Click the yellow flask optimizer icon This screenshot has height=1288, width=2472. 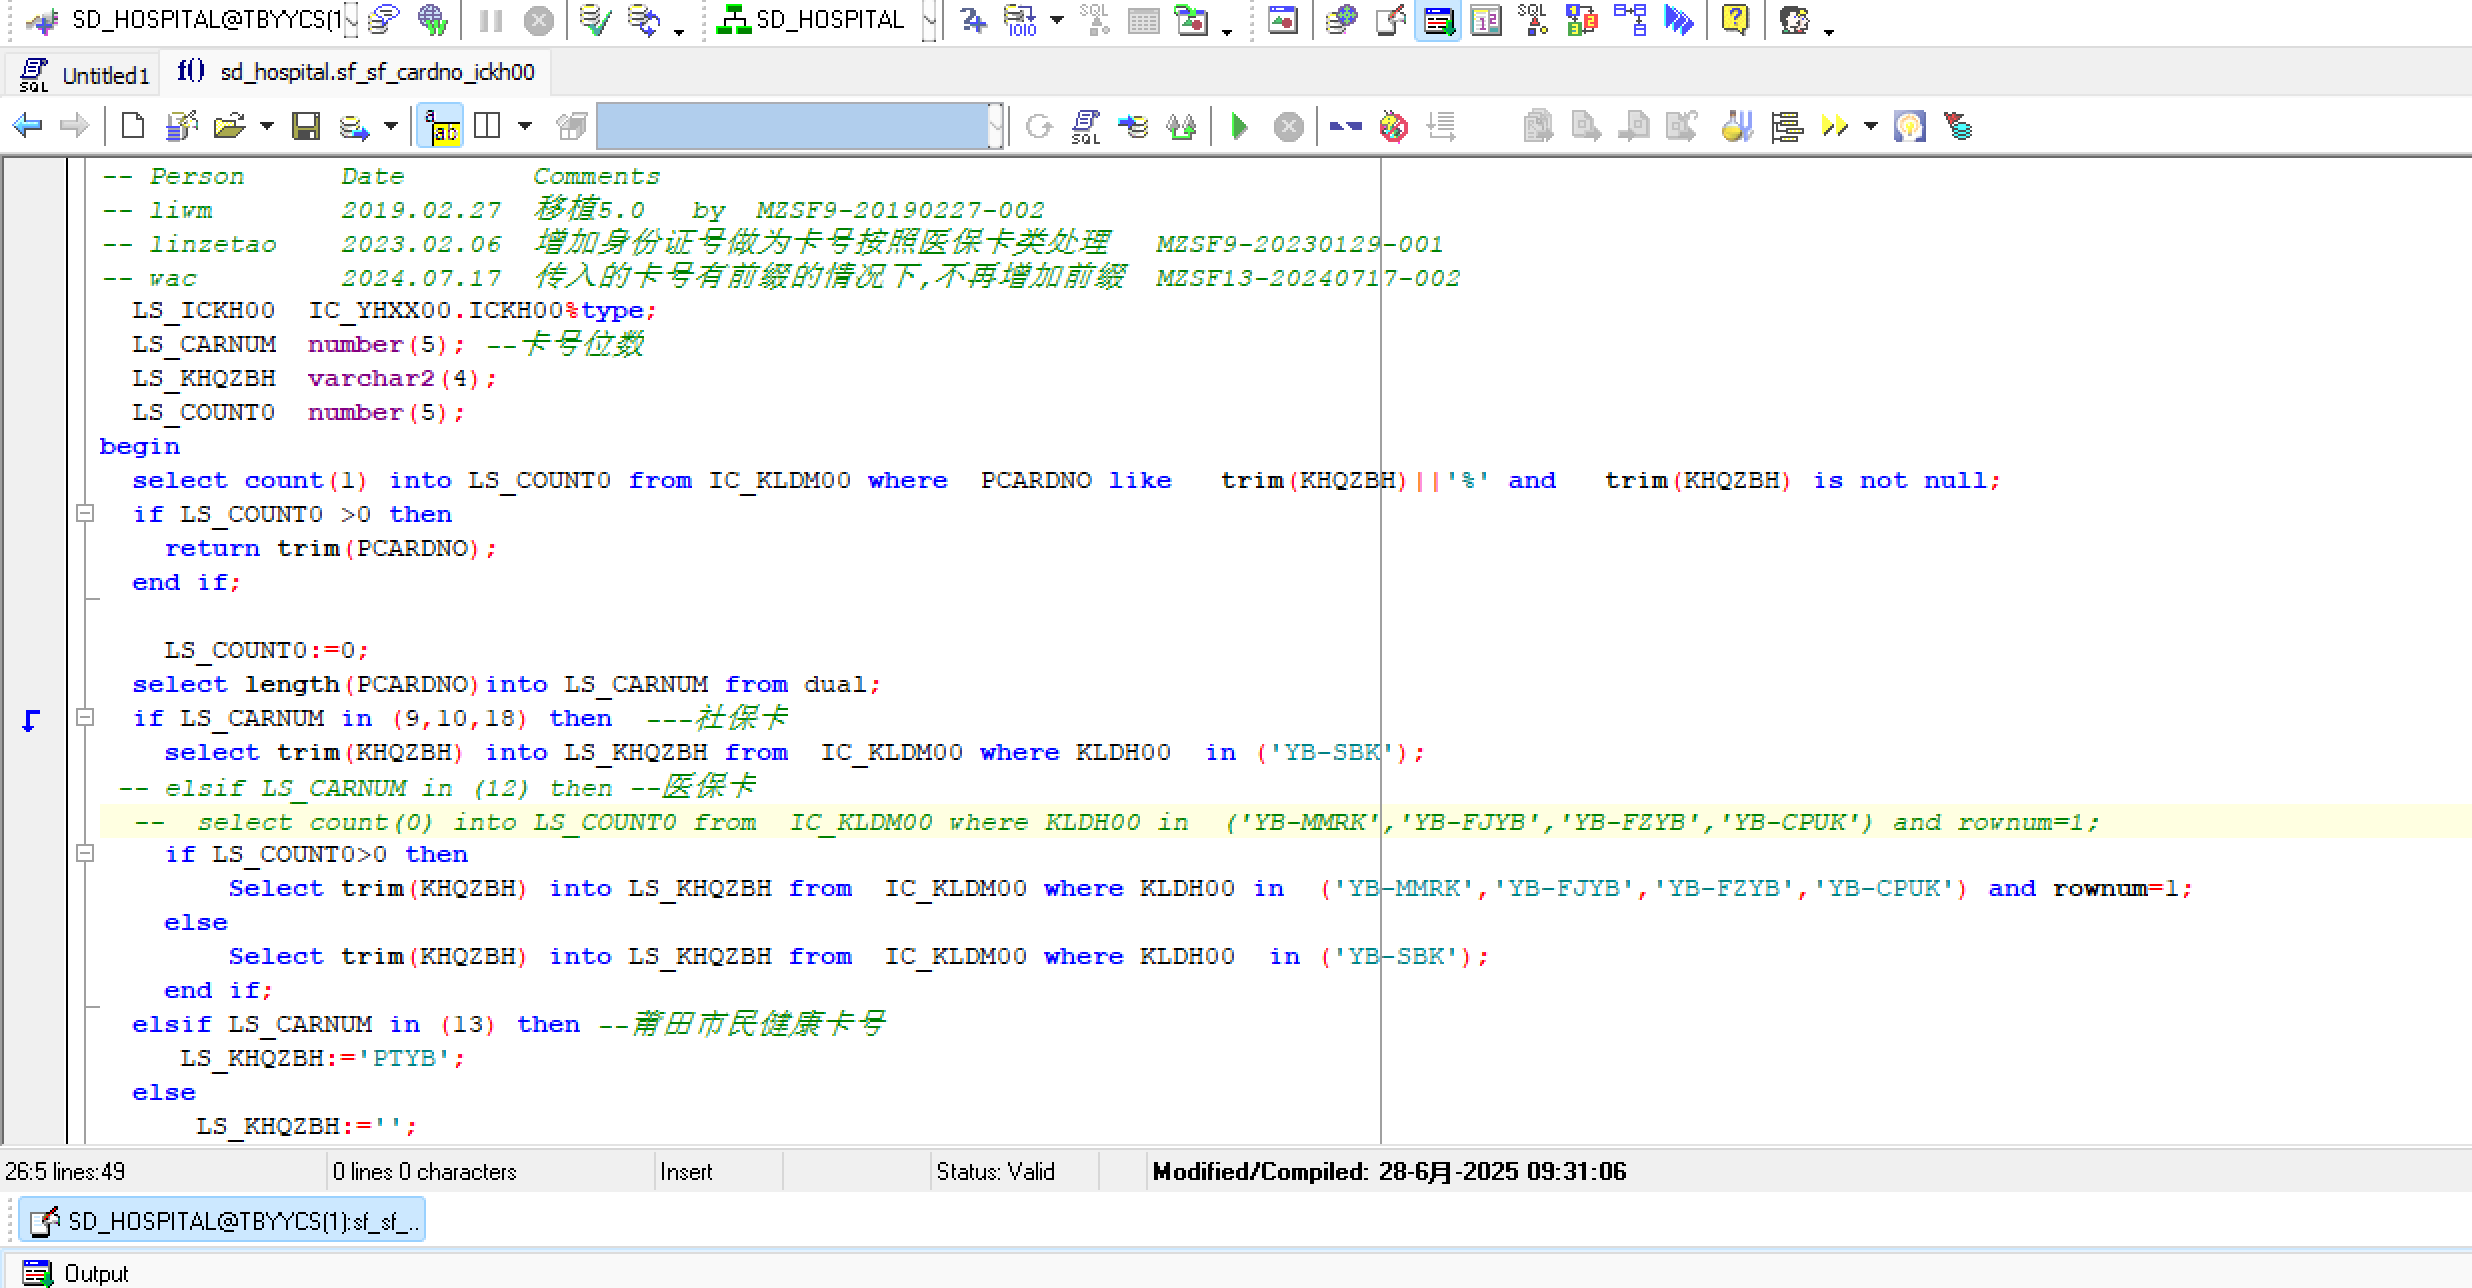[1738, 127]
